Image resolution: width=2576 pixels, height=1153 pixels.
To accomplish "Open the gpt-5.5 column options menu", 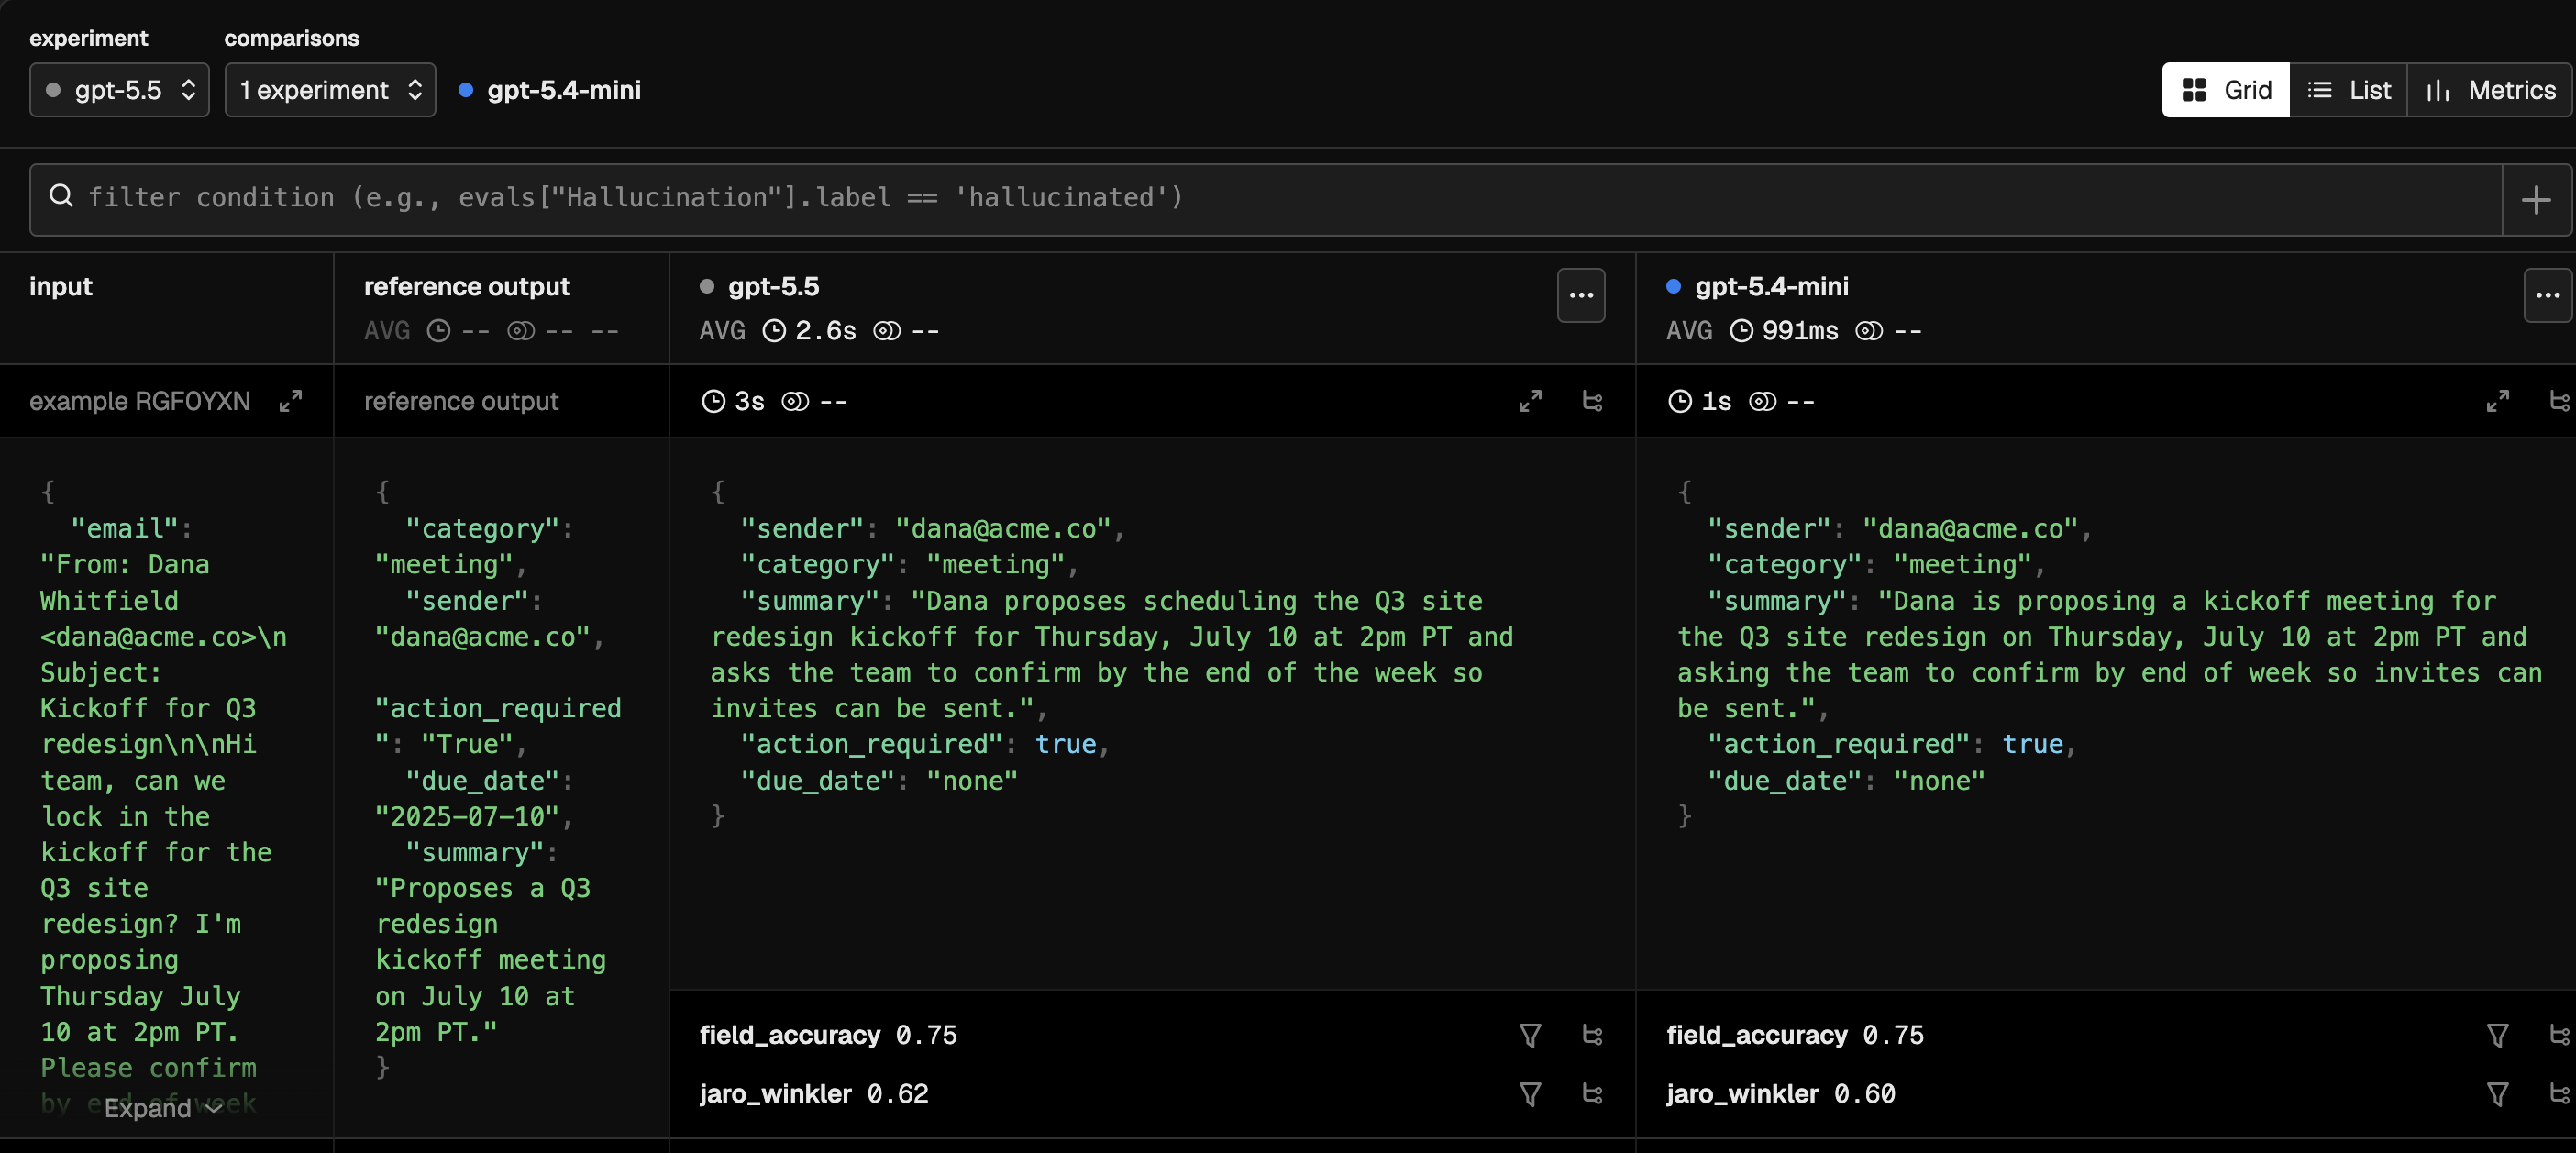I will point(1581,295).
